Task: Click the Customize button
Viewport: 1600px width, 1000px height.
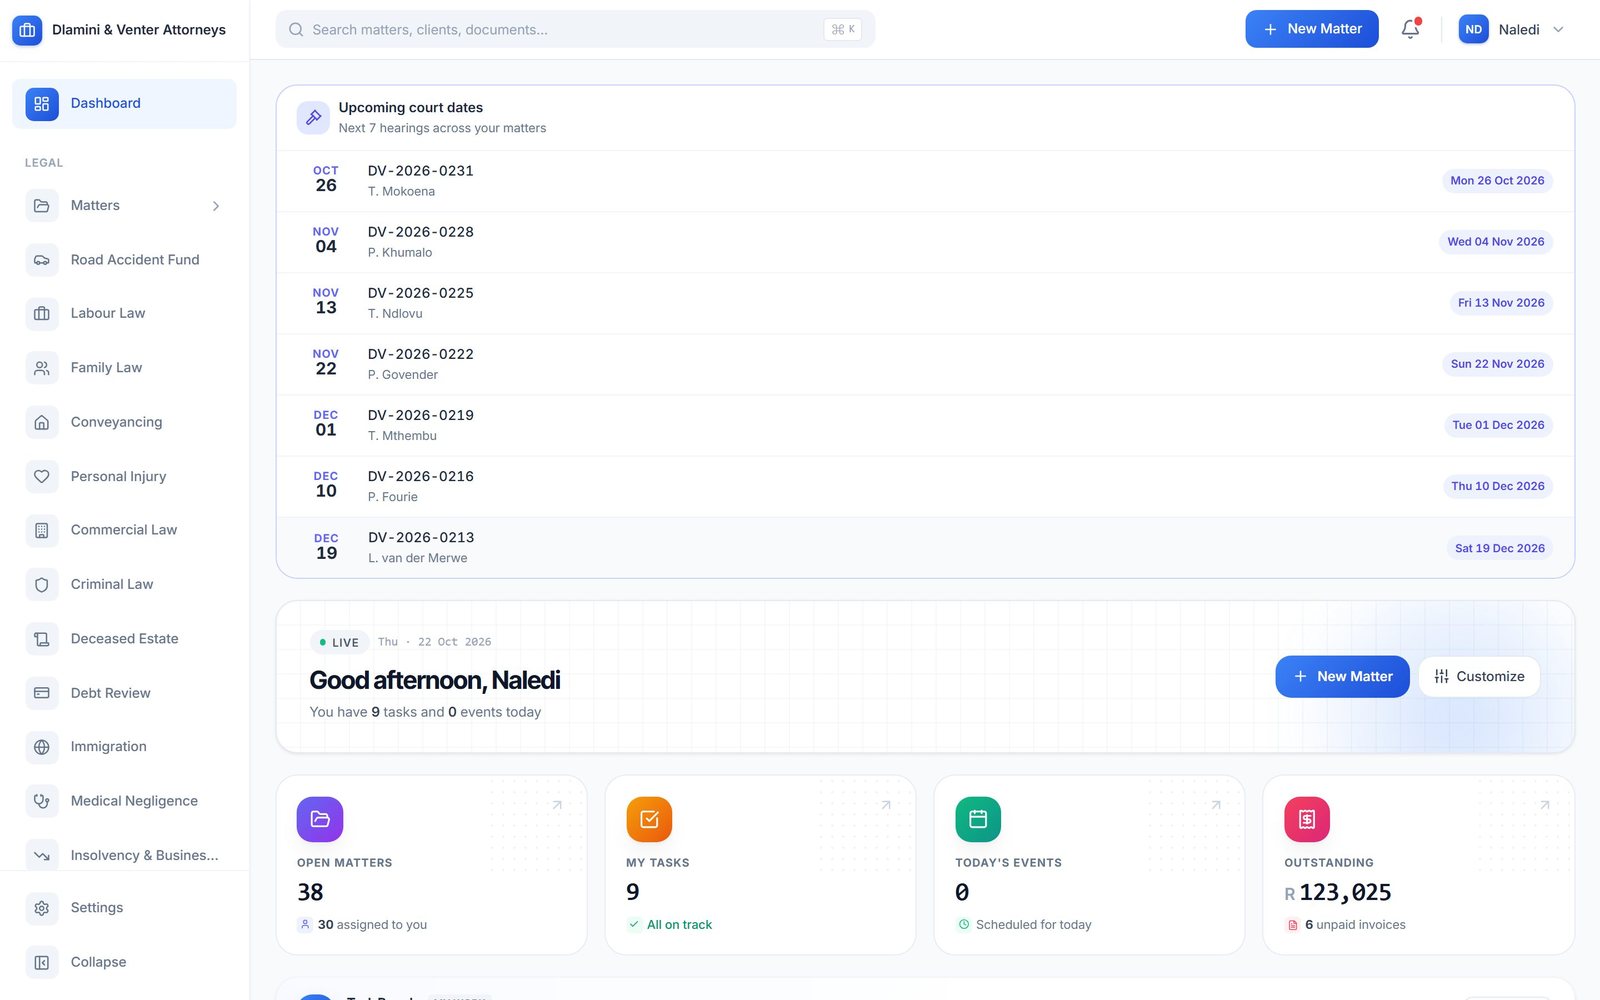Action: (x=1479, y=677)
